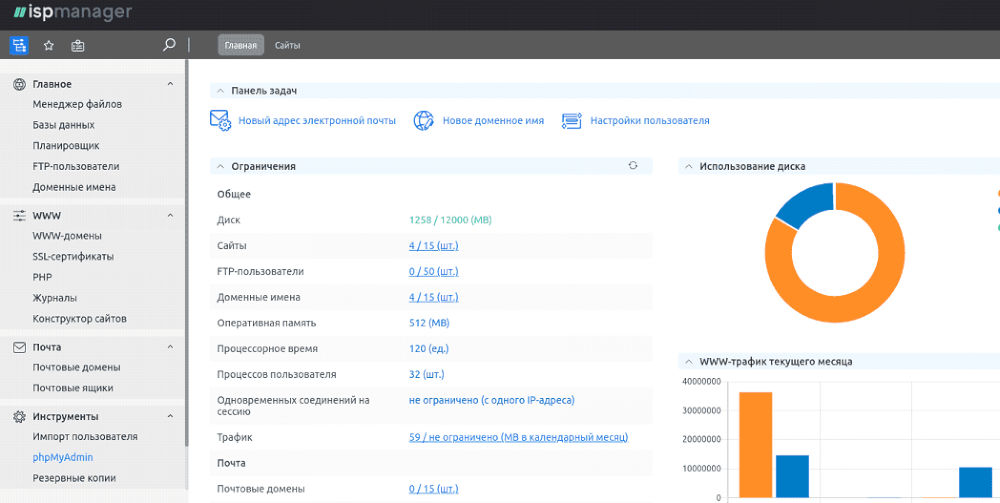
Task: Collapse the WWW sidebar section
Action: pos(170,215)
